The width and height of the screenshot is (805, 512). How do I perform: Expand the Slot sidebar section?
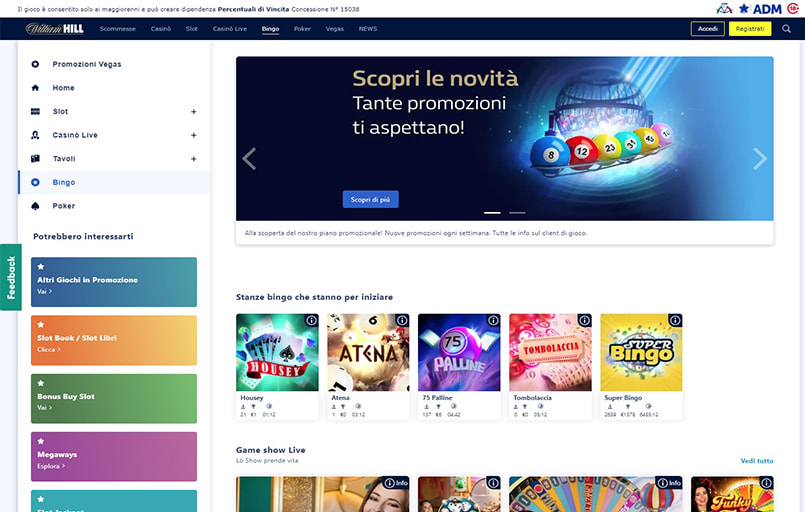194,111
